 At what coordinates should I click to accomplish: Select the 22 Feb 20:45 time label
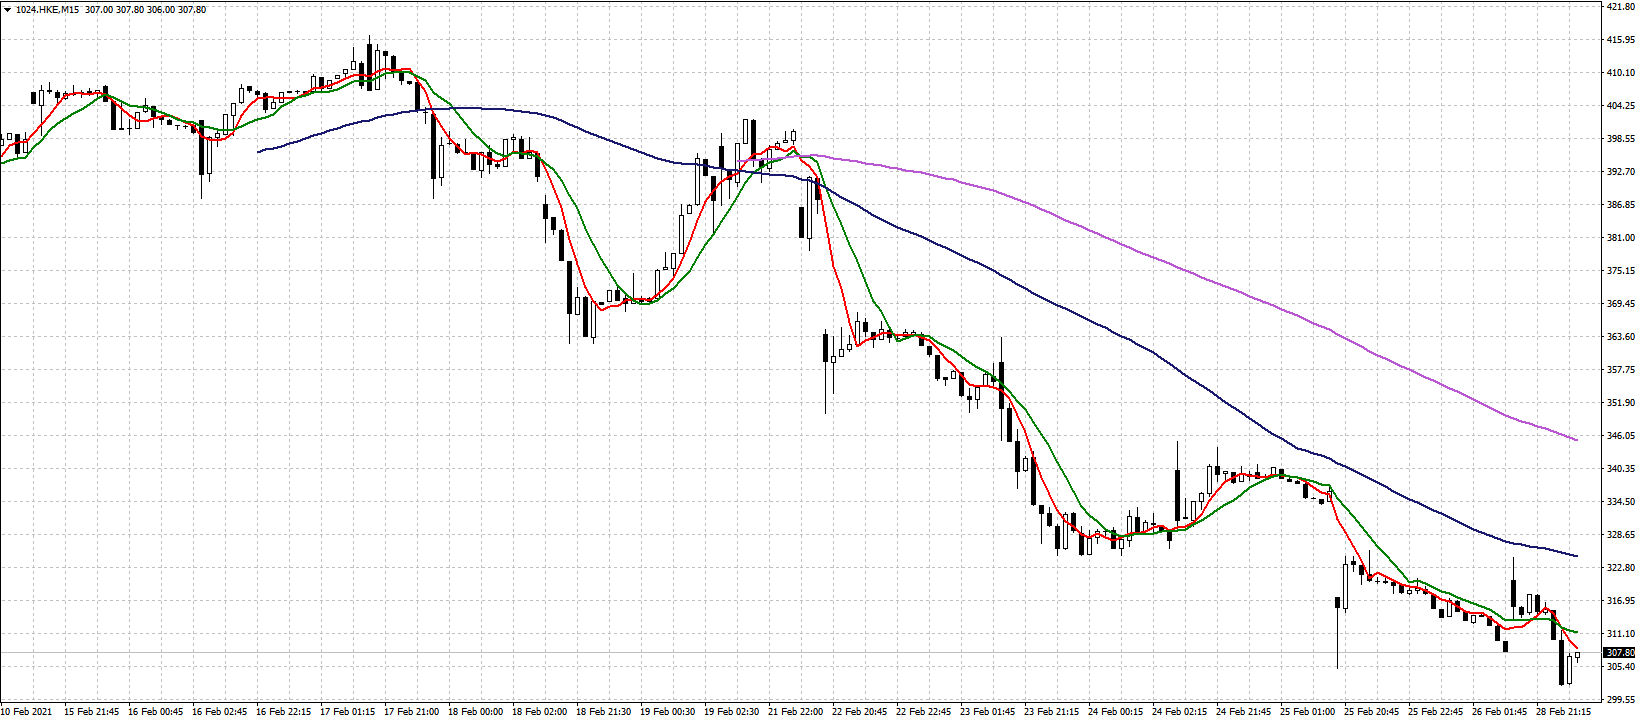pos(860,712)
